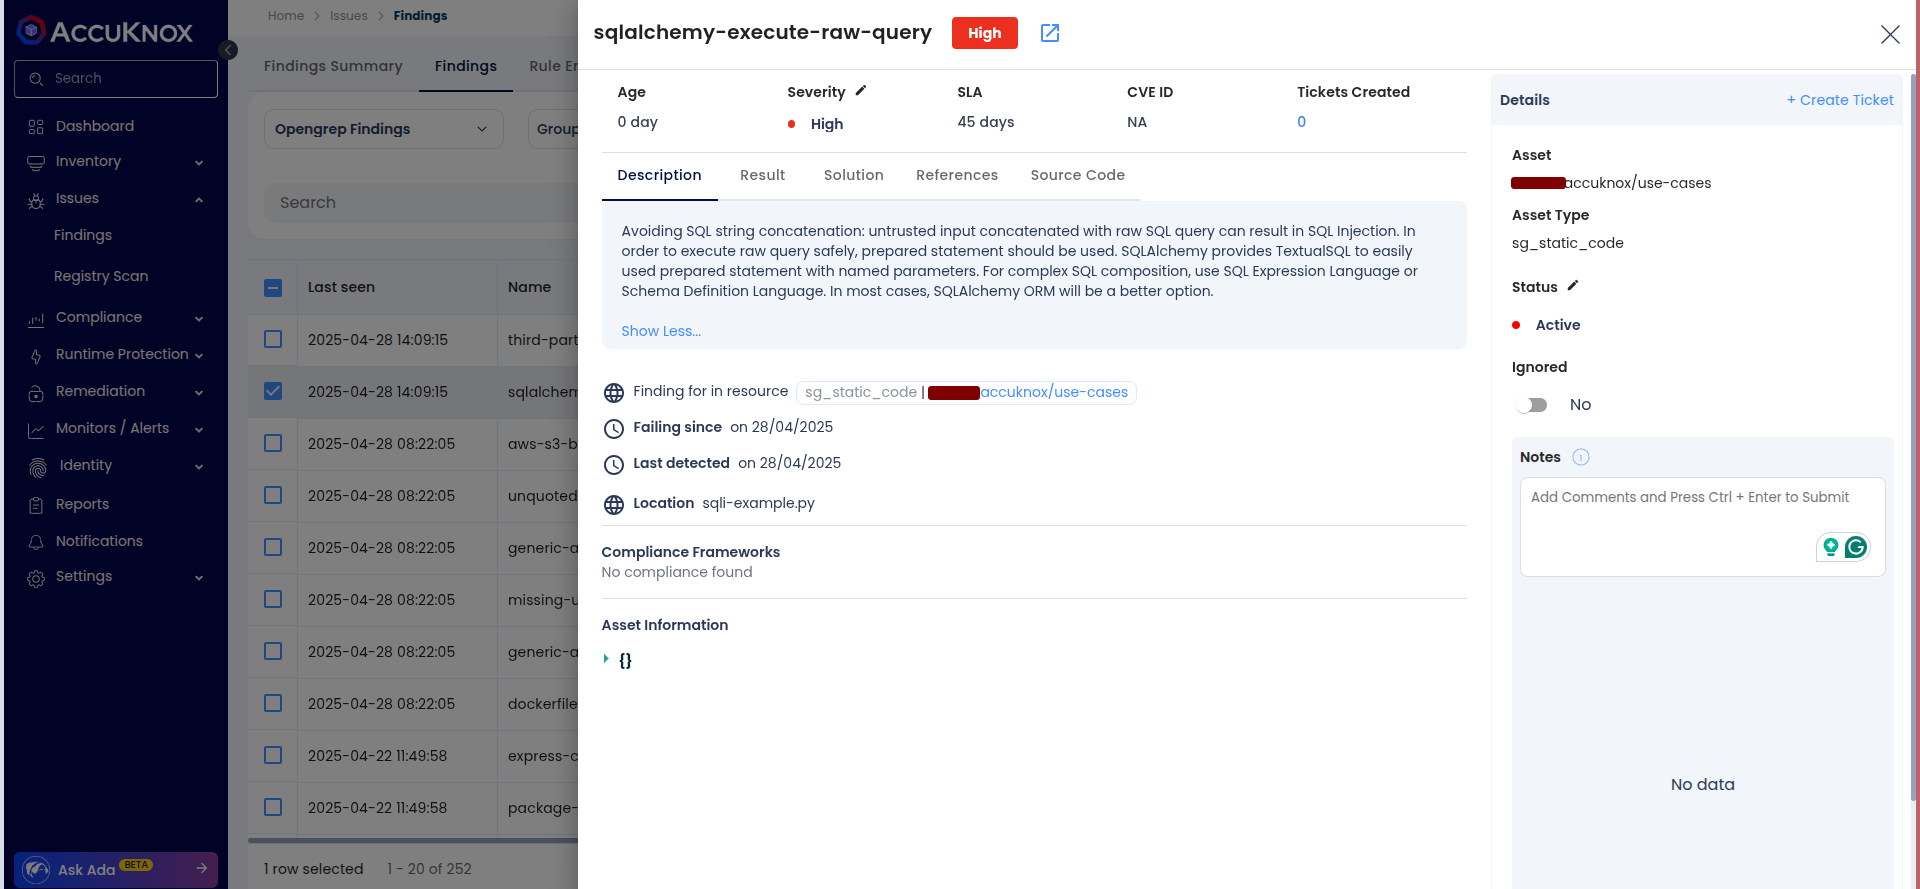
Task: Edit severity with pencil icon
Action: click(861, 91)
